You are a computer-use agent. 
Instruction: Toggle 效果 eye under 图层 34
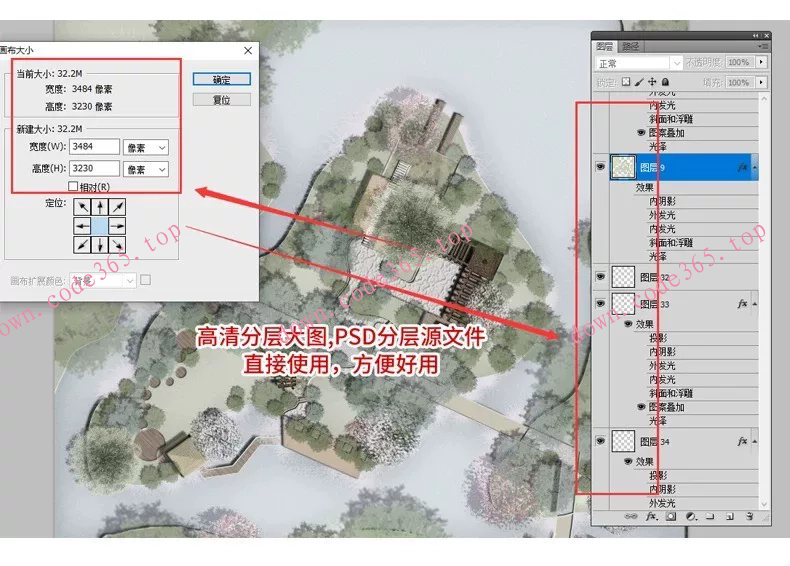[x=628, y=462]
